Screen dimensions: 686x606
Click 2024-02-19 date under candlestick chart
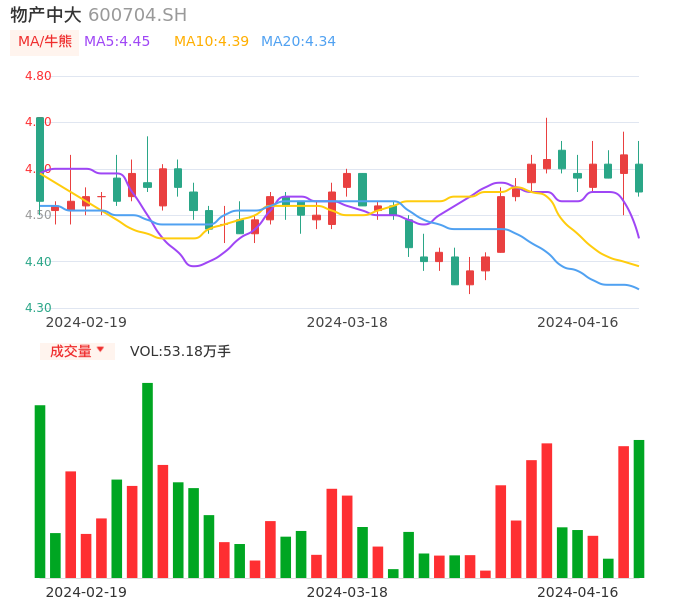pyautogui.click(x=86, y=322)
